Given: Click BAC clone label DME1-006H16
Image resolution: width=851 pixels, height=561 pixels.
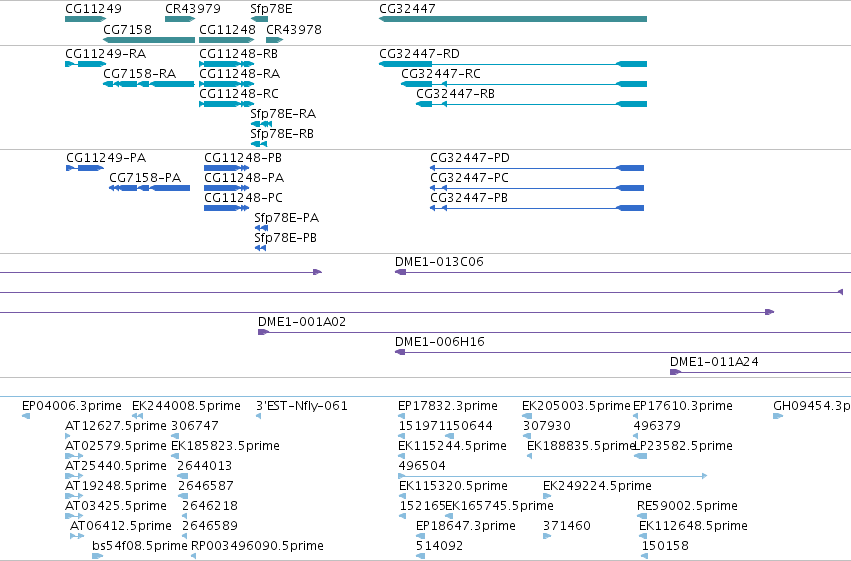Looking at the screenshot, I should (440, 342).
